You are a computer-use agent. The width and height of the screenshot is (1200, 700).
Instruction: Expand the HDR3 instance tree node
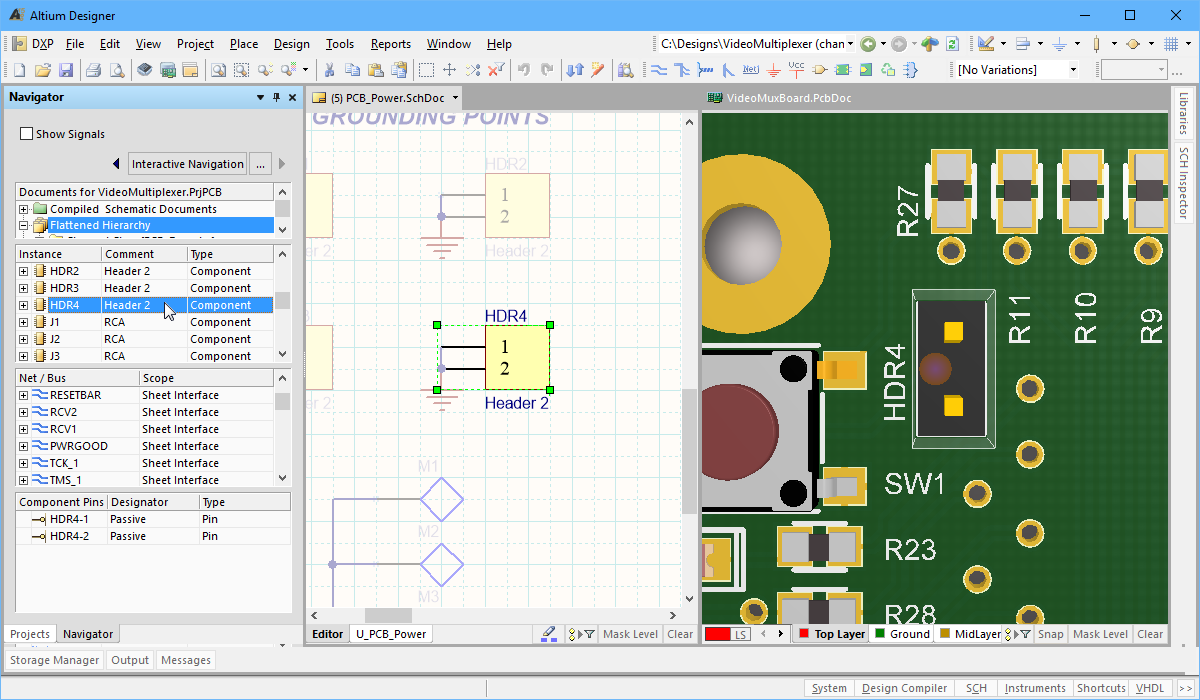coord(24,288)
